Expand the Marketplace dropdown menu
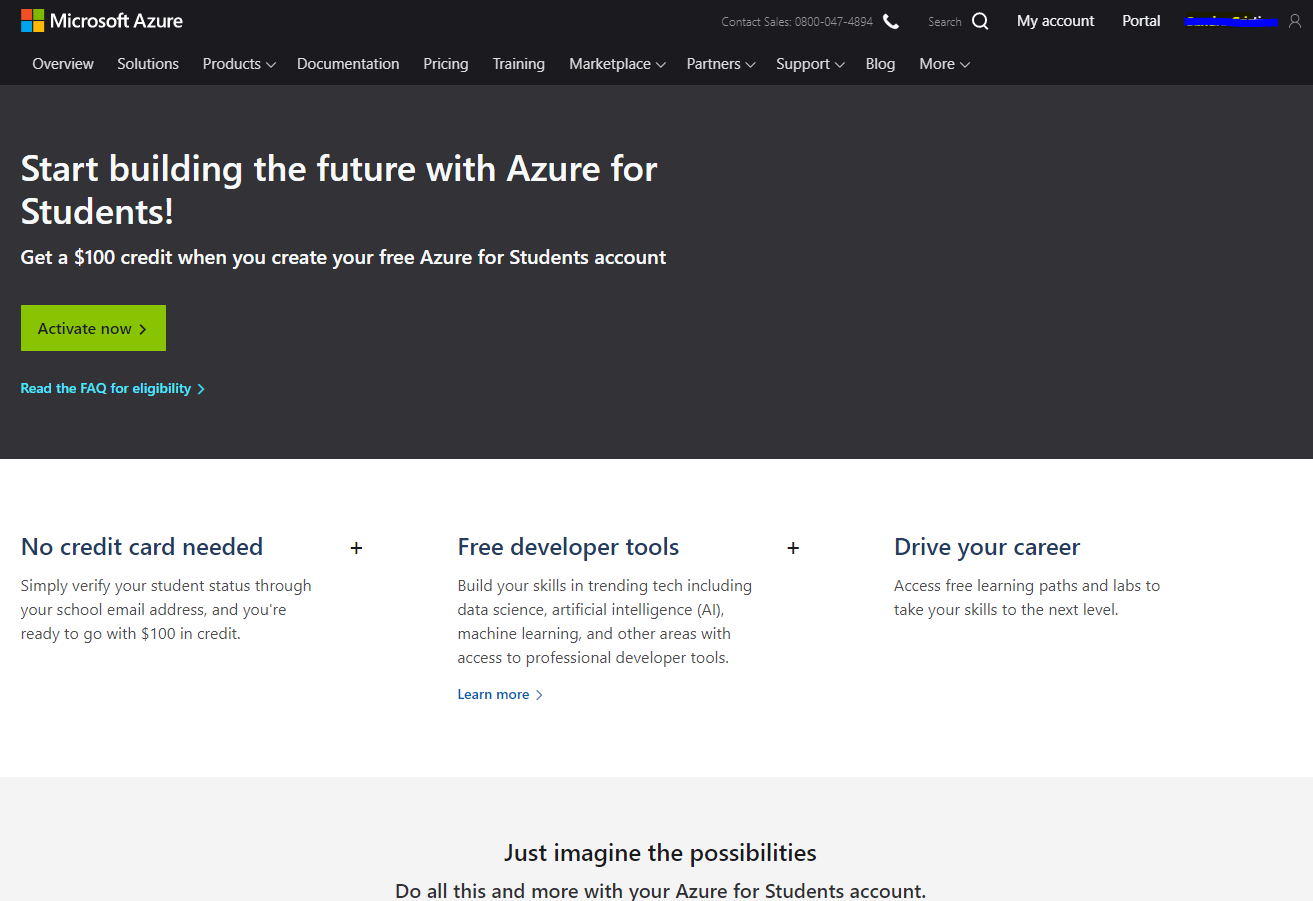Image resolution: width=1313 pixels, height=901 pixels. [617, 64]
